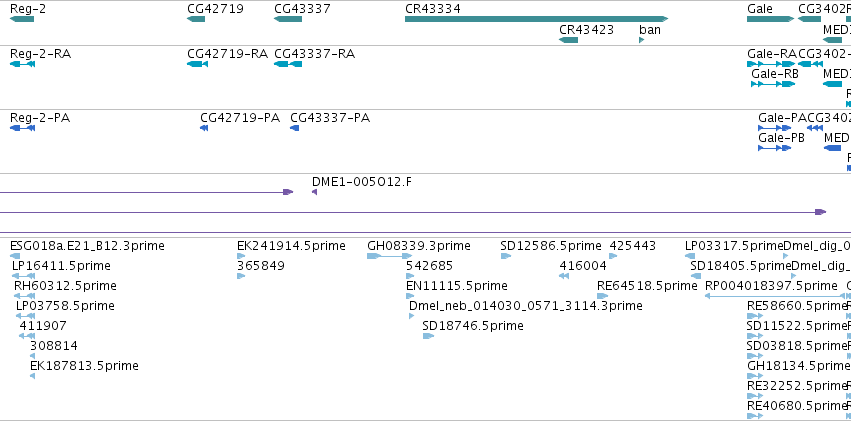Select the SD03818.5prime EST
The height and width of the screenshot is (421, 851).
click(755, 356)
